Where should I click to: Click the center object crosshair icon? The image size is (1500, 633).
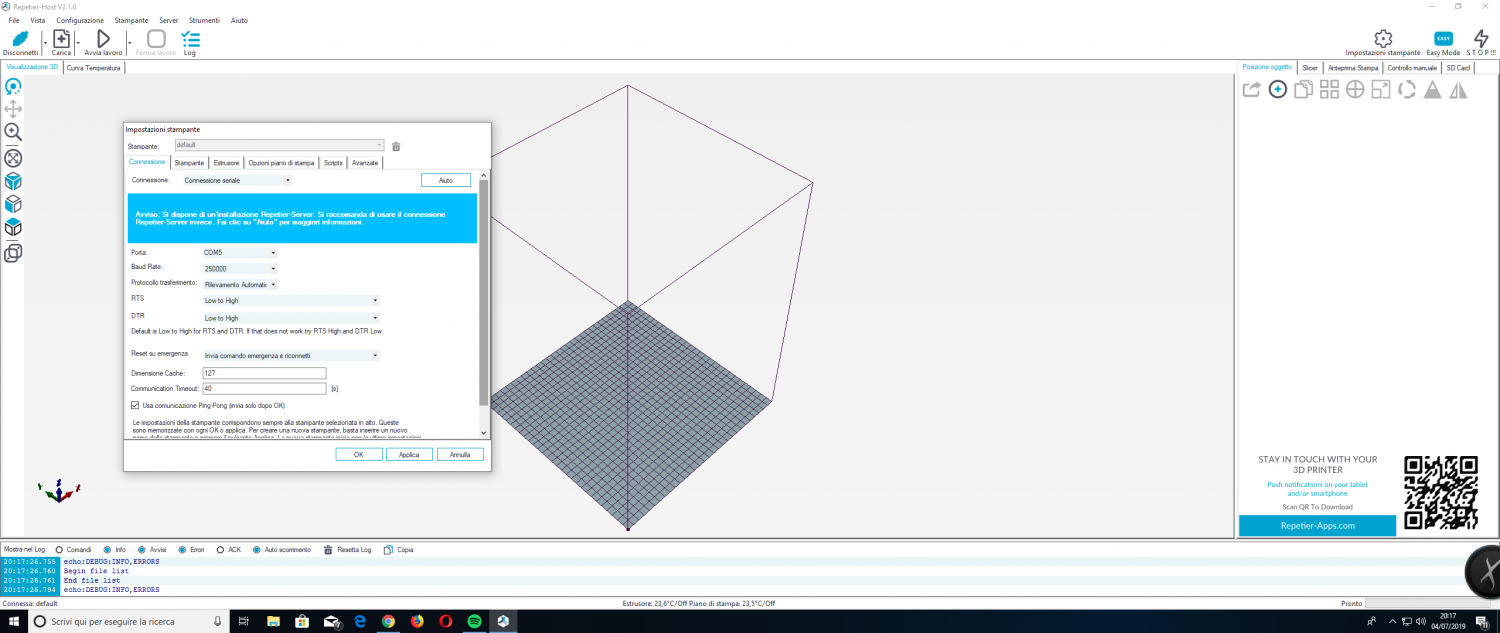click(1355, 89)
